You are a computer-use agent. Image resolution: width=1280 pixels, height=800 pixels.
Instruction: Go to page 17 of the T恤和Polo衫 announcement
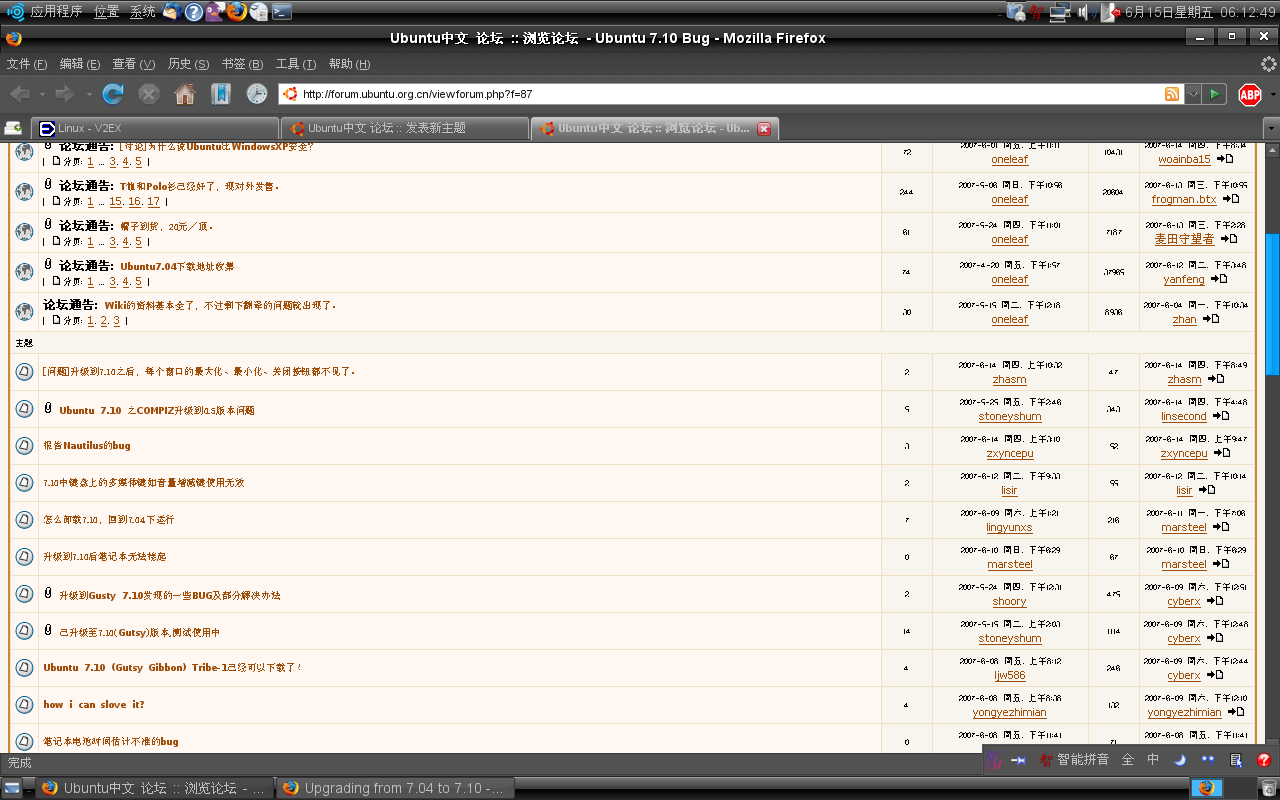coord(153,201)
